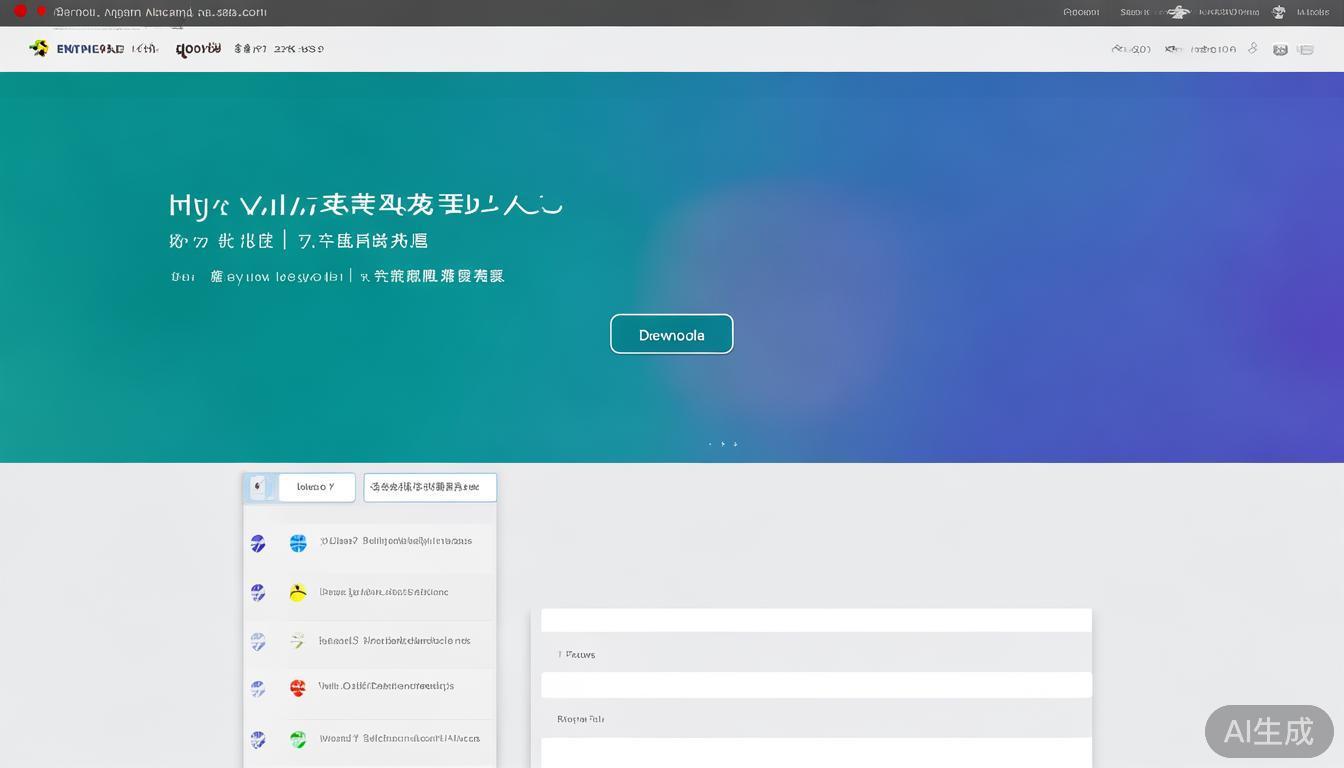
Task: Open the grid apps icon in the header
Action: pyautogui.click(x=1281, y=48)
